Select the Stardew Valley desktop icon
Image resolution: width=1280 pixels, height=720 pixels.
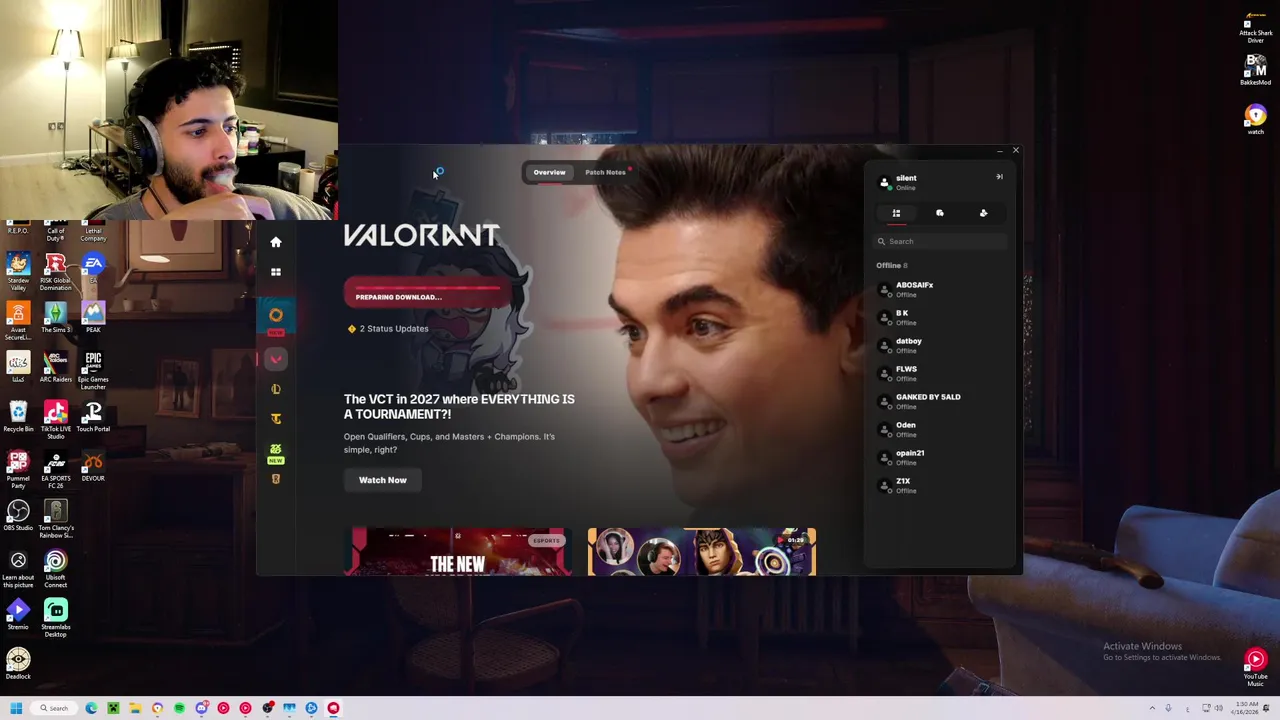pos(18,271)
